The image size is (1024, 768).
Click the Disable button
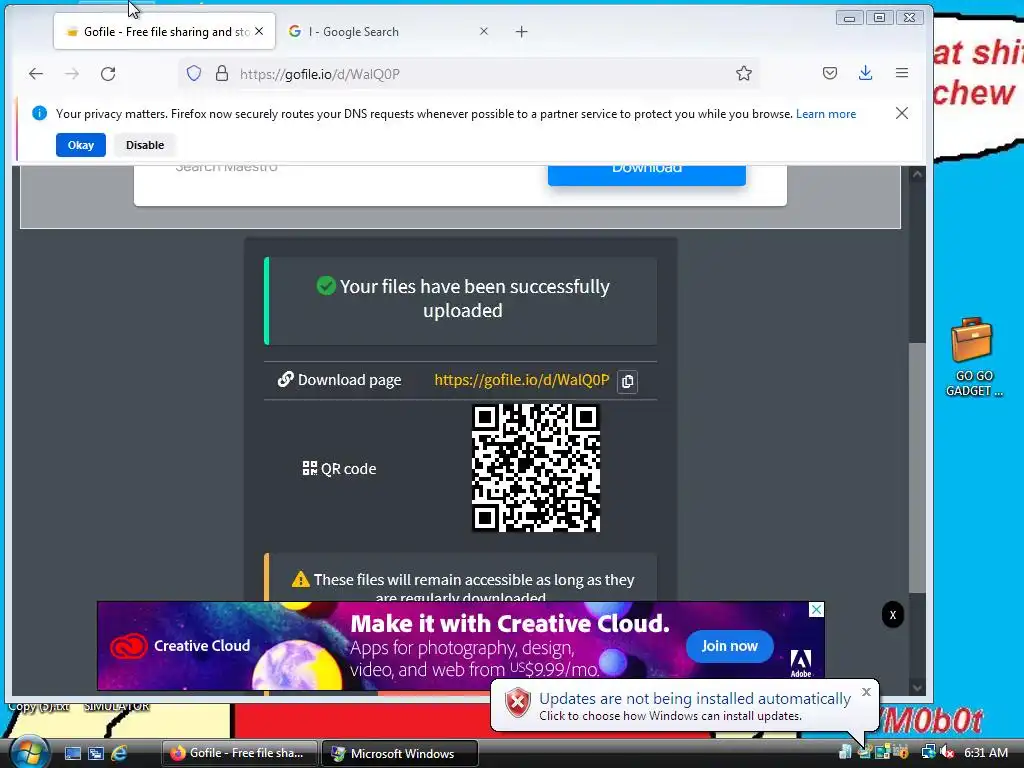click(x=145, y=145)
